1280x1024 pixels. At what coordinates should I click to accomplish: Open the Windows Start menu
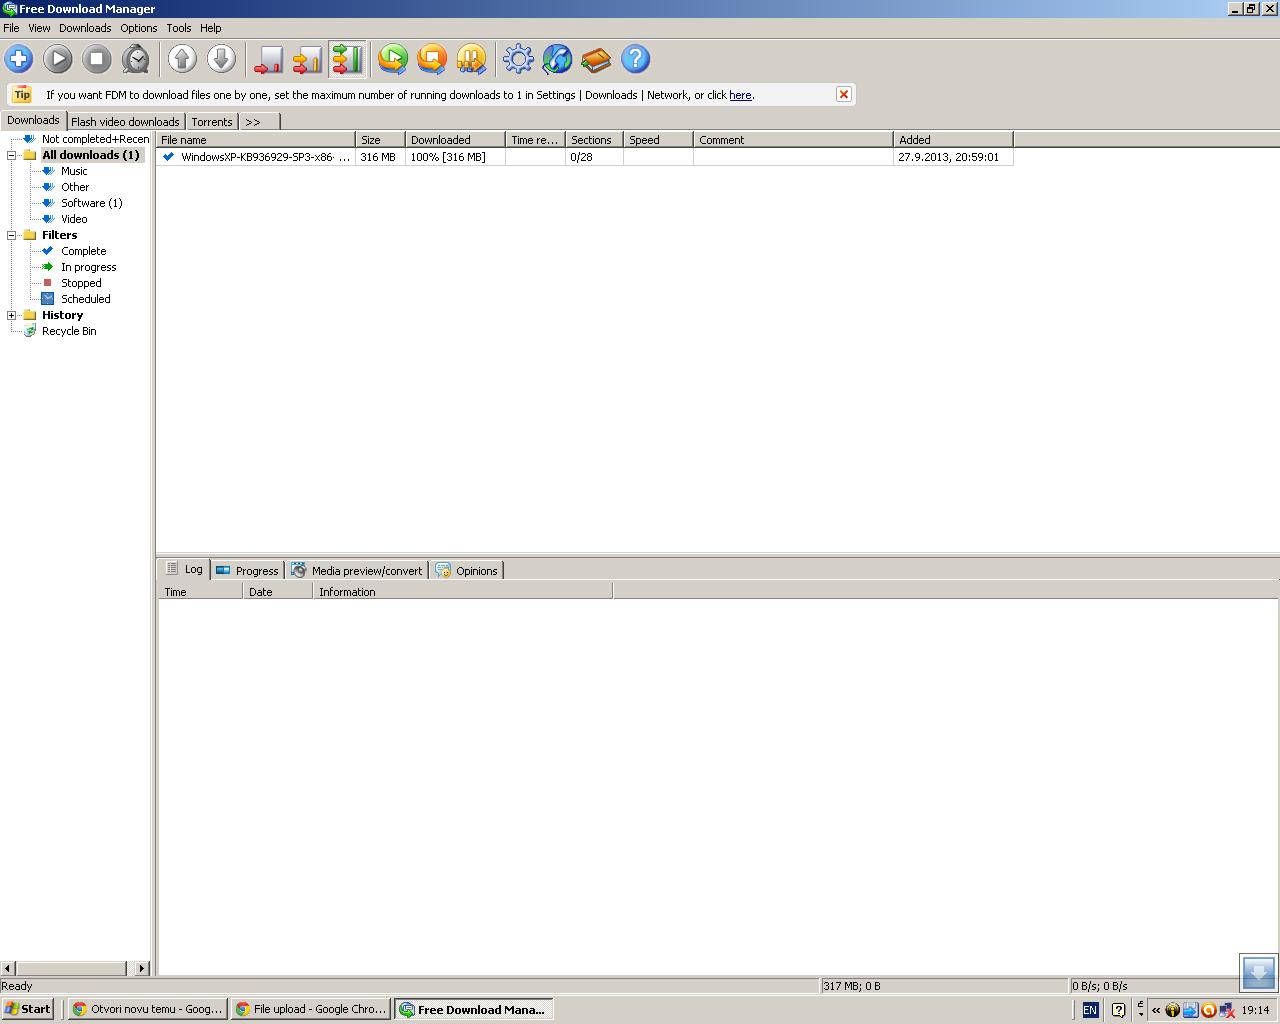coord(28,1009)
